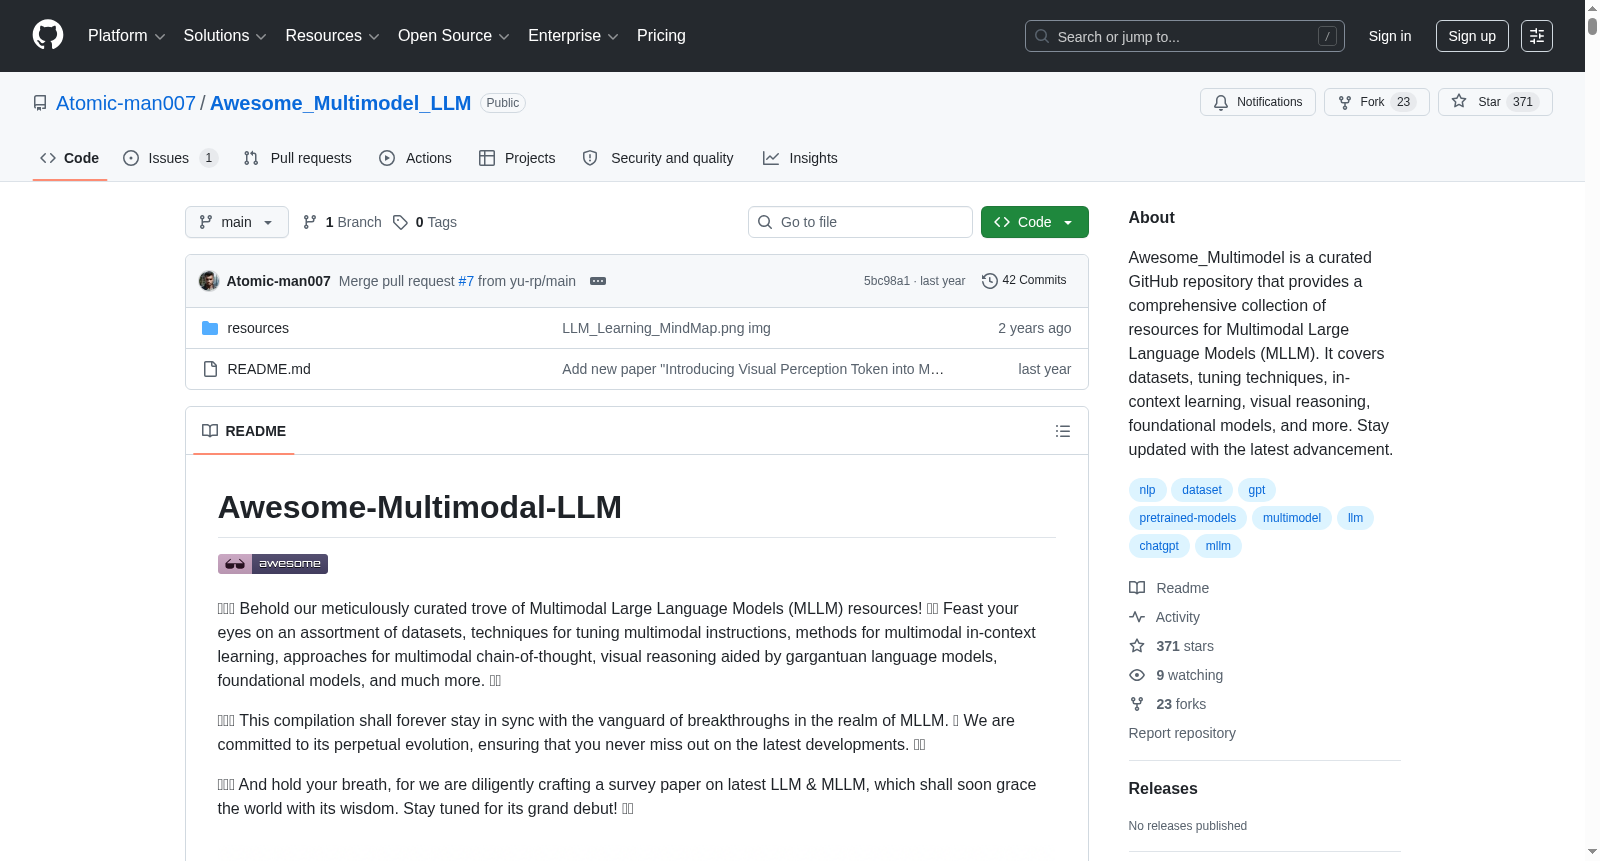1600x861 pixels.
Task: Open the Resources dropdown
Action: coord(332,36)
